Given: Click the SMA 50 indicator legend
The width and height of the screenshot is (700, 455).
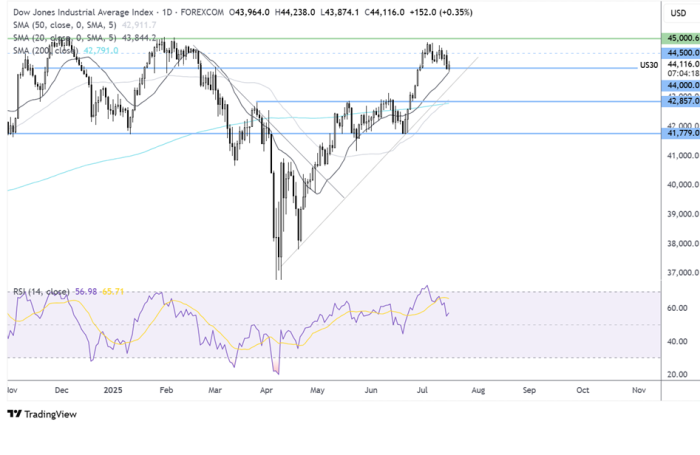Looking at the screenshot, I should pyautogui.click(x=84, y=25).
